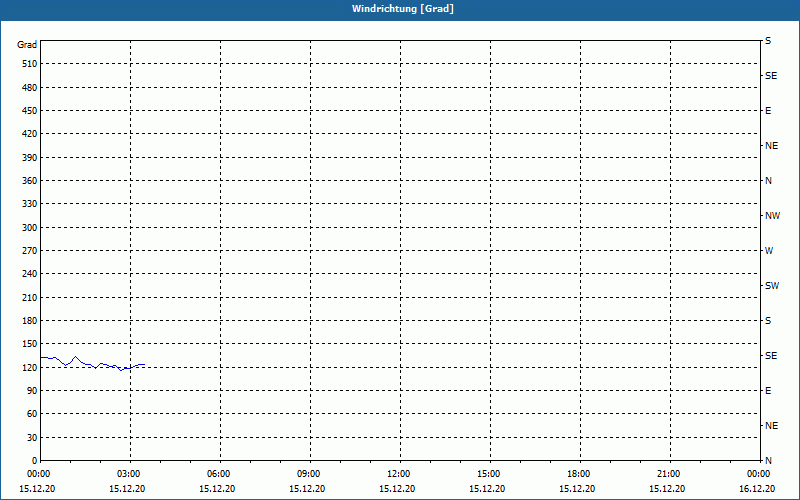
Task: Click the 03:00 time label
Action: click(x=129, y=474)
